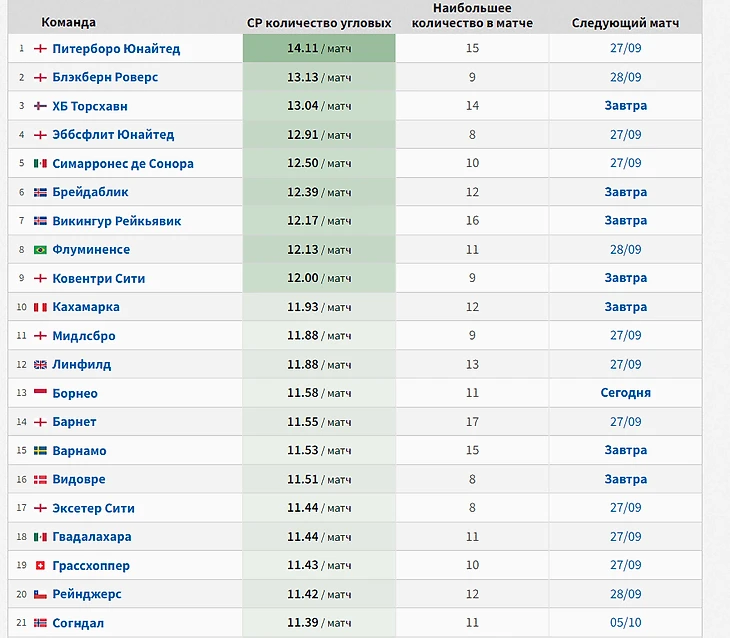Click the Mexico flag beside Симарронес де Сонора
The image size is (730, 638).
[x=40, y=164]
